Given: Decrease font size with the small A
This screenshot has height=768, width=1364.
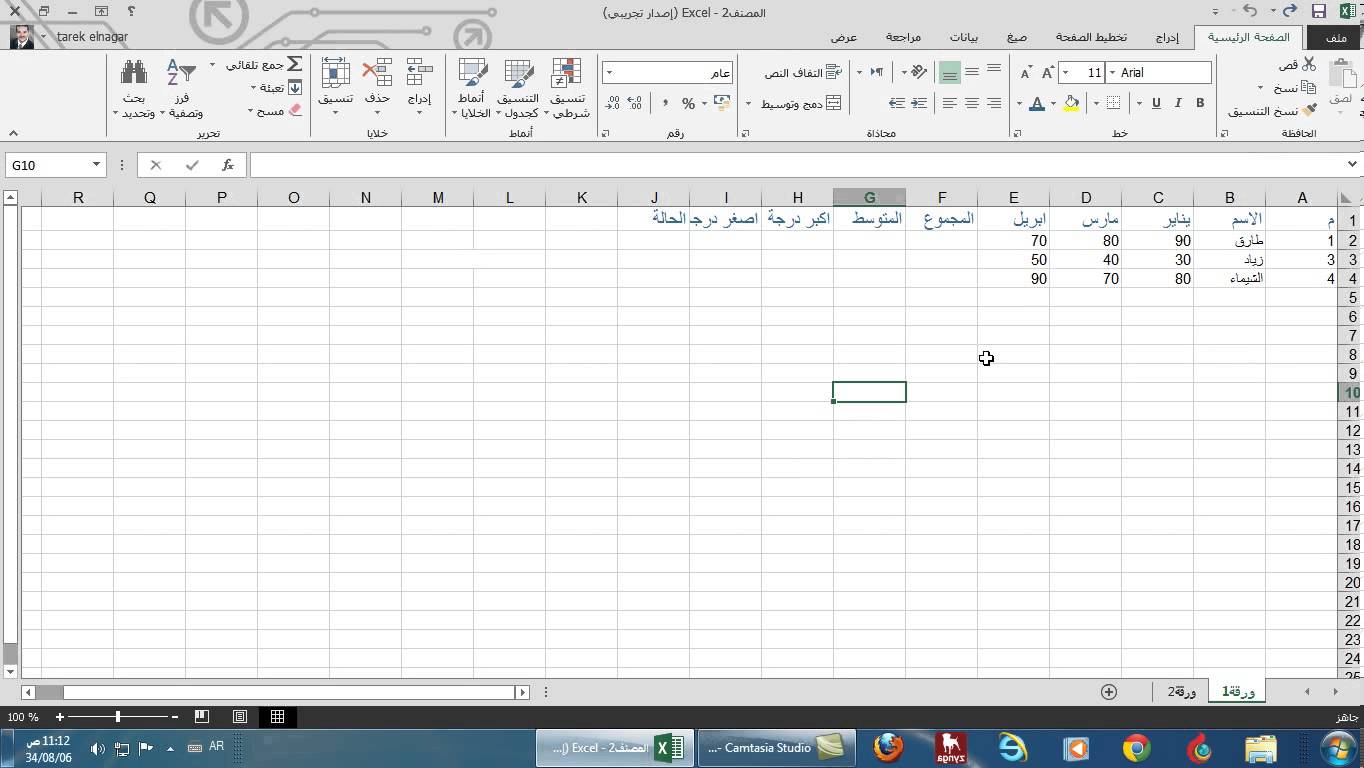Looking at the screenshot, I should 1025,73.
